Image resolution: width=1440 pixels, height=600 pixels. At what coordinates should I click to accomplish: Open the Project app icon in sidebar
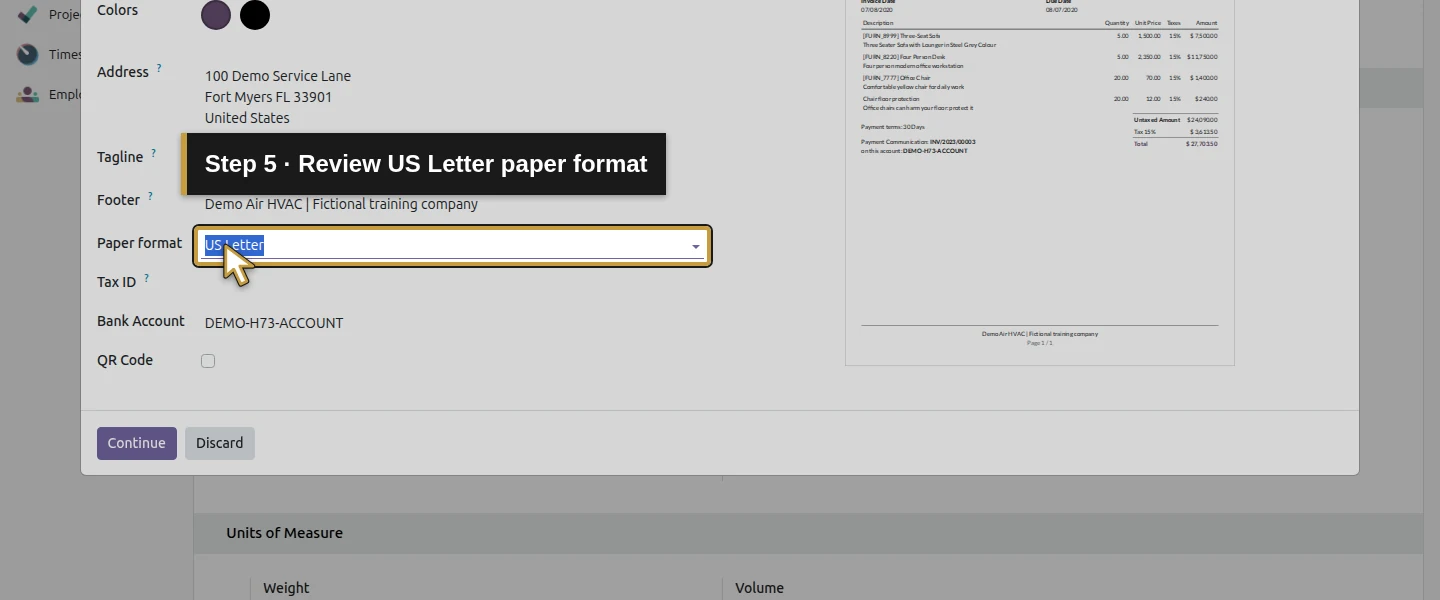[x=28, y=14]
